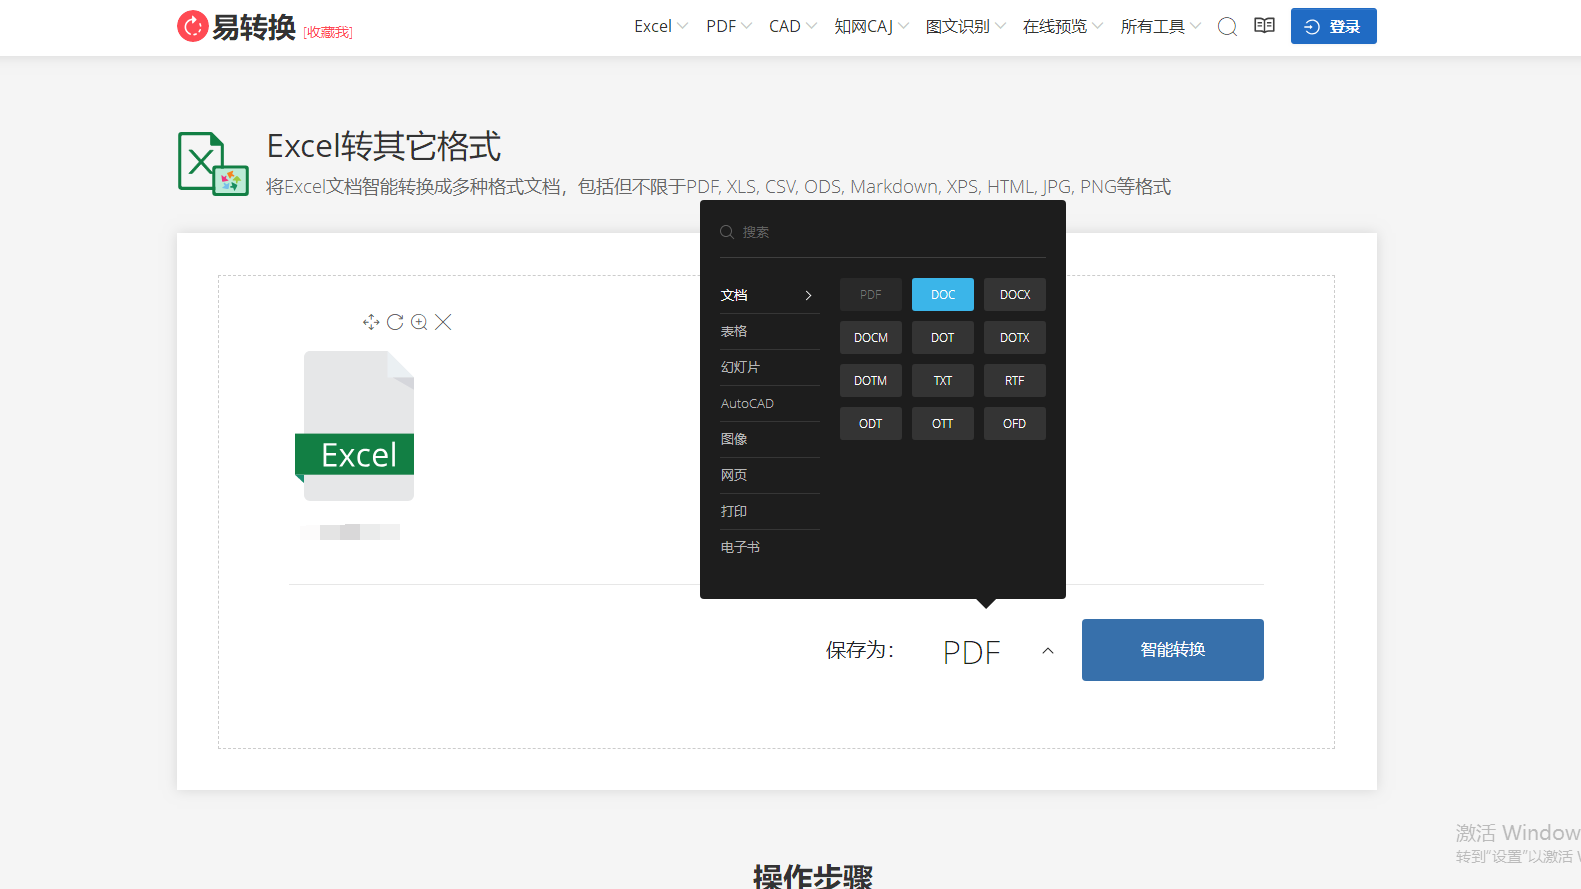Select the 表格 category
The image size is (1581, 889).
coord(770,331)
